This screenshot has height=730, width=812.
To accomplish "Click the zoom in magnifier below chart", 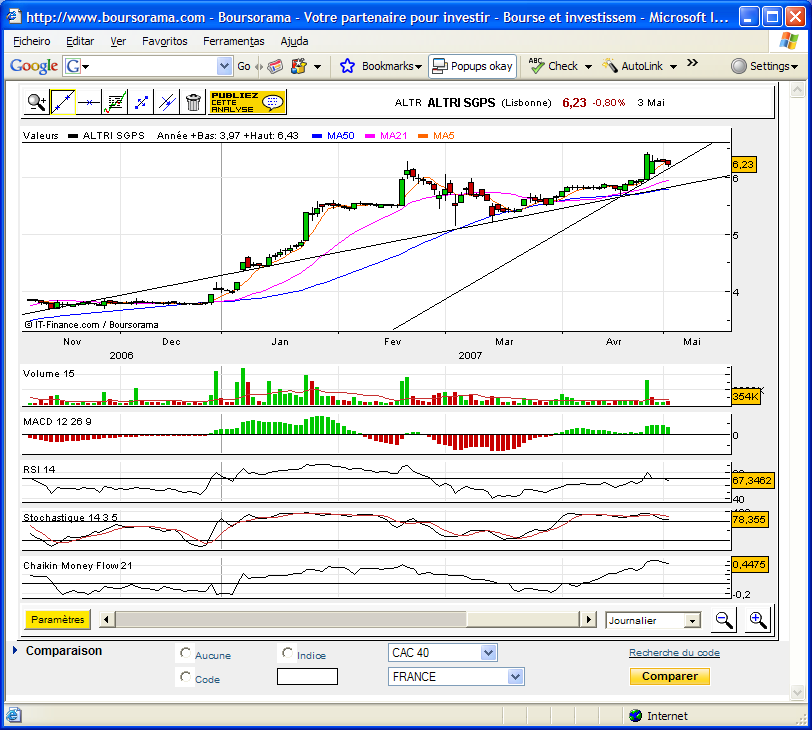I will [757, 619].
